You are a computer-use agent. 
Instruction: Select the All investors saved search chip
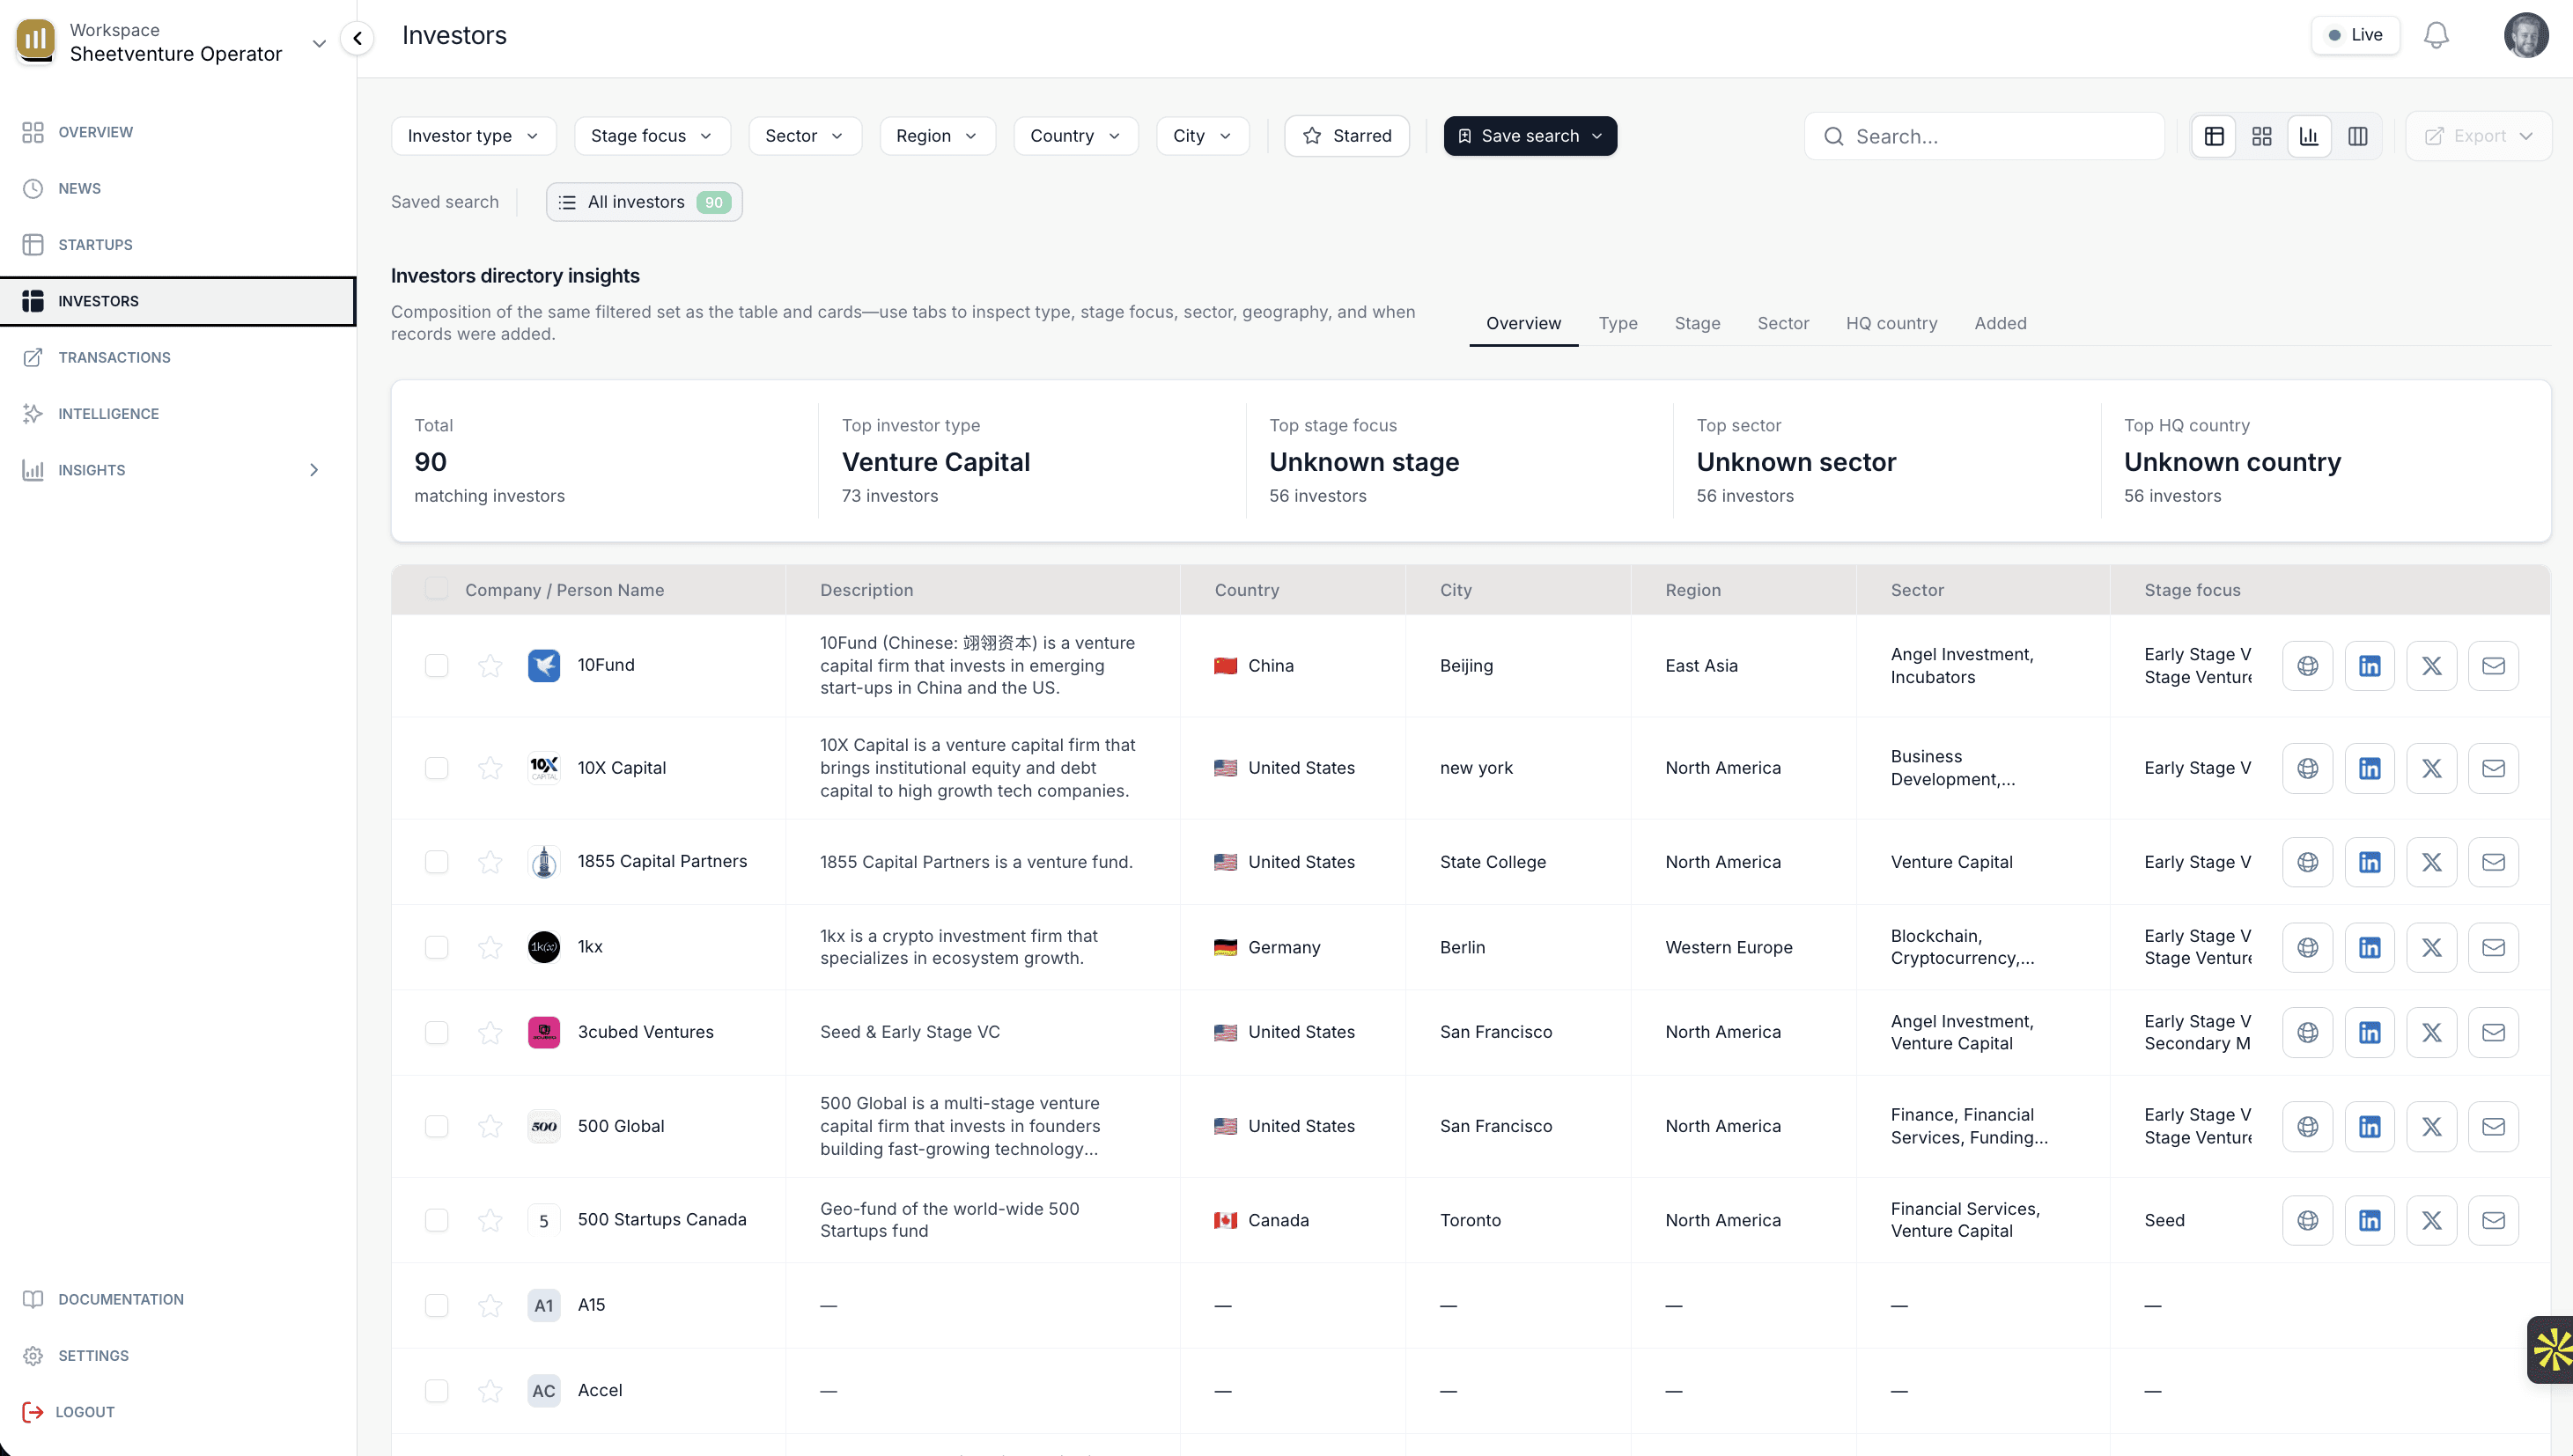[644, 202]
